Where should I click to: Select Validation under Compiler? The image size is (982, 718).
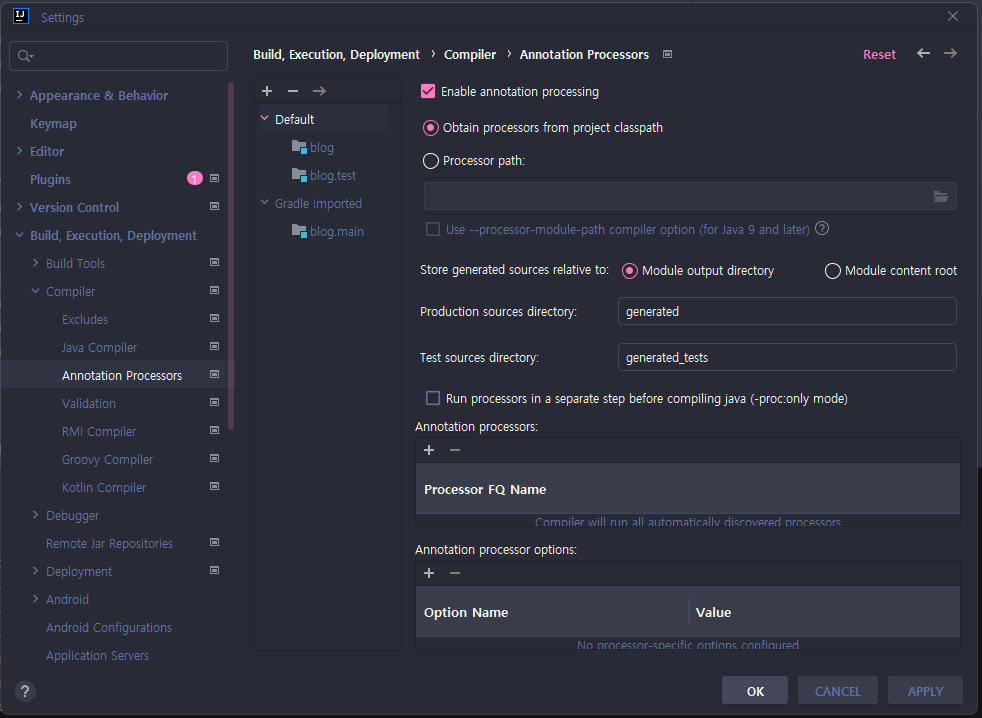click(88, 403)
